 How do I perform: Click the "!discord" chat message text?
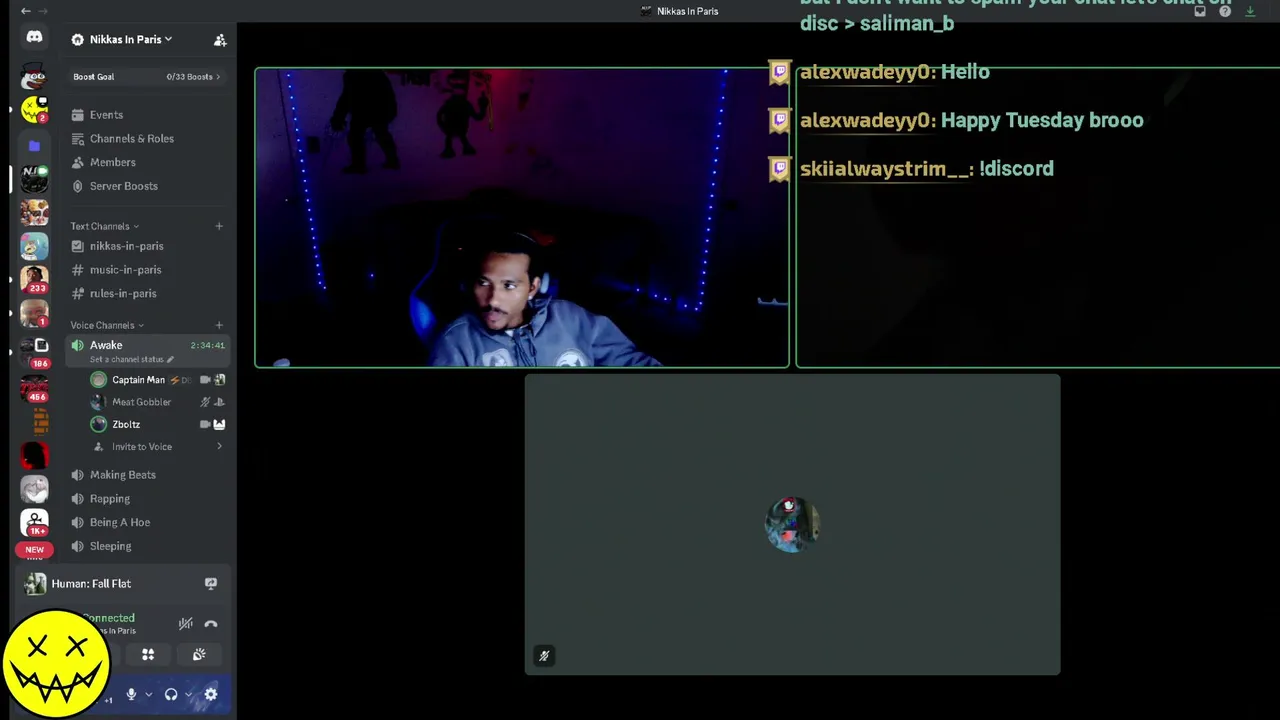coord(1016,169)
